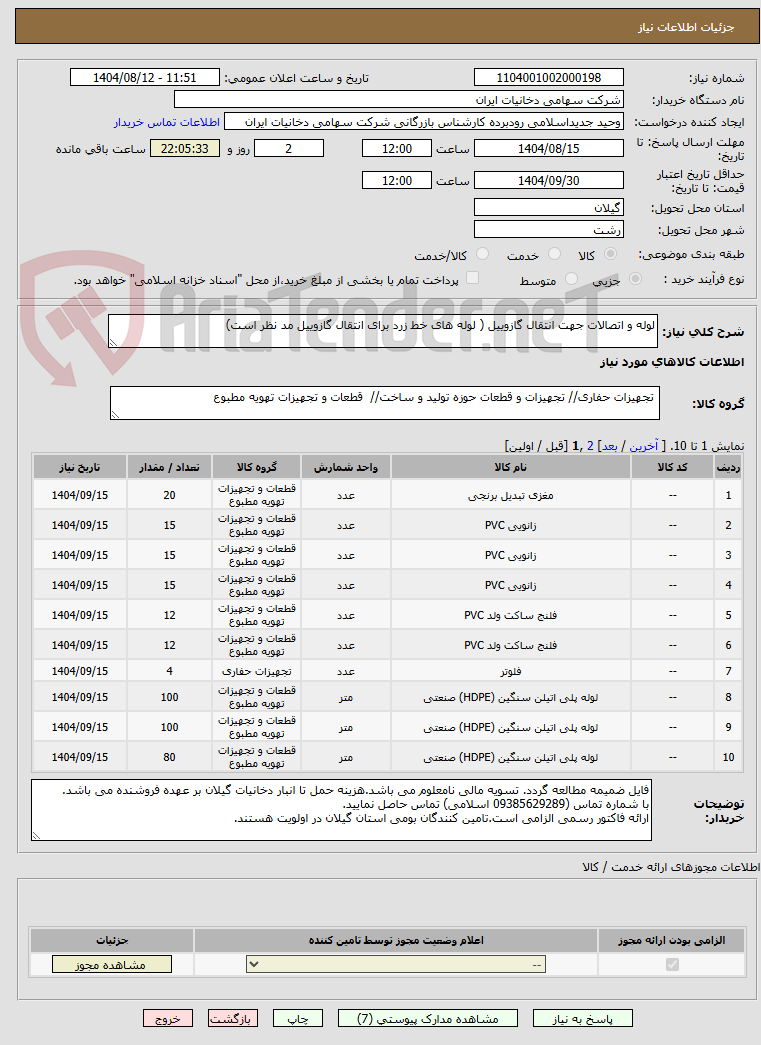761x1045 pixels.
Task: Click the general need description text area
Action: tap(382, 331)
